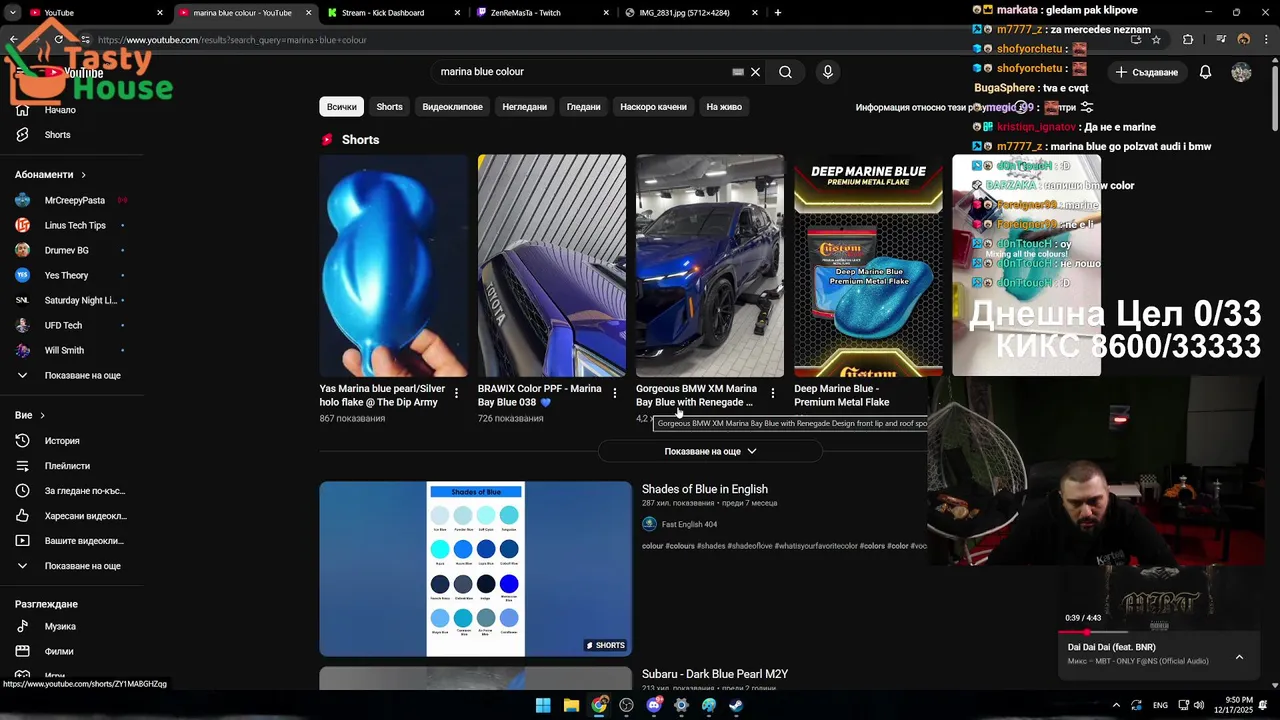Open the Deep Marine Blue short thumbnail

click(868, 265)
